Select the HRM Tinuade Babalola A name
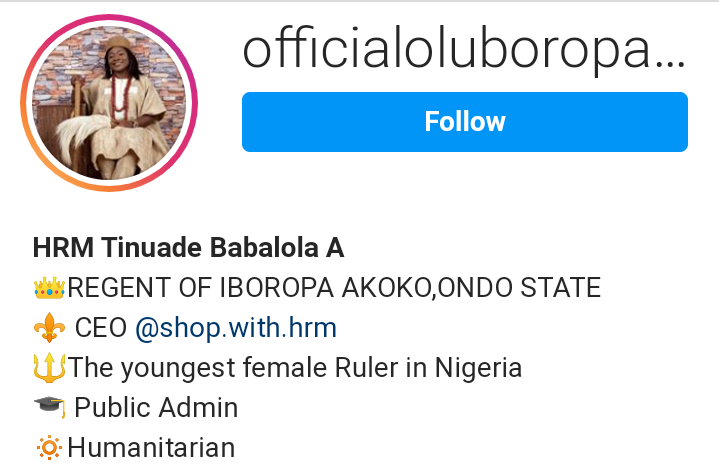Screen dimensions: 719x475 [188, 248]
